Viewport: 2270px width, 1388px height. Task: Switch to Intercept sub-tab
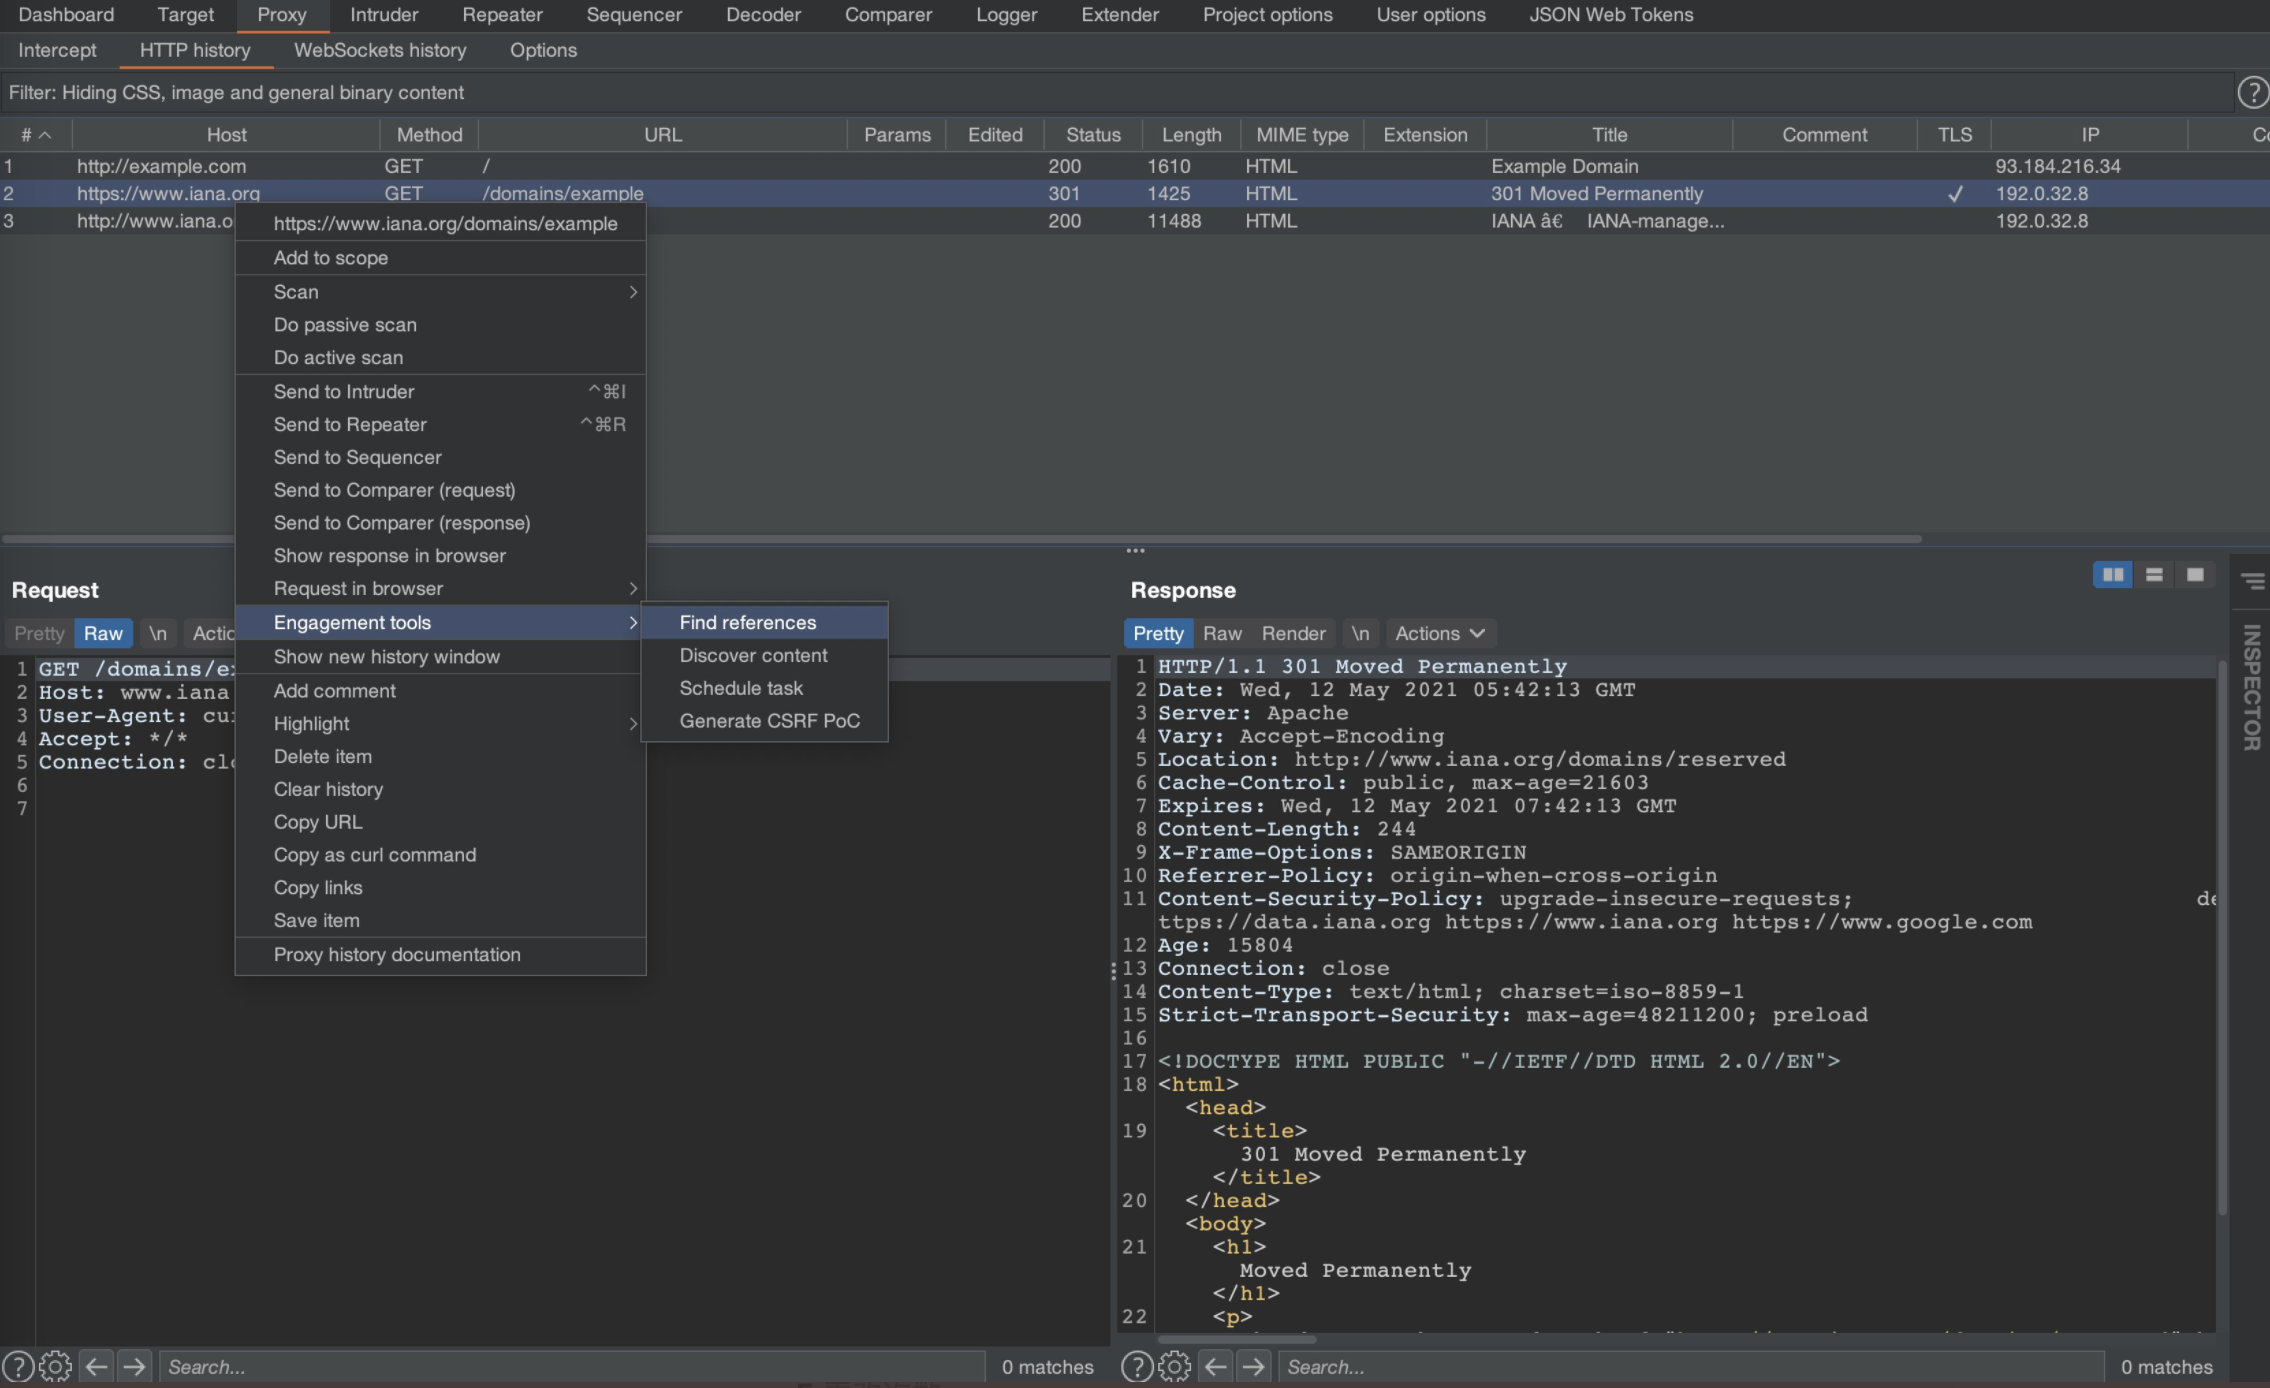click(x=57, y=50)
